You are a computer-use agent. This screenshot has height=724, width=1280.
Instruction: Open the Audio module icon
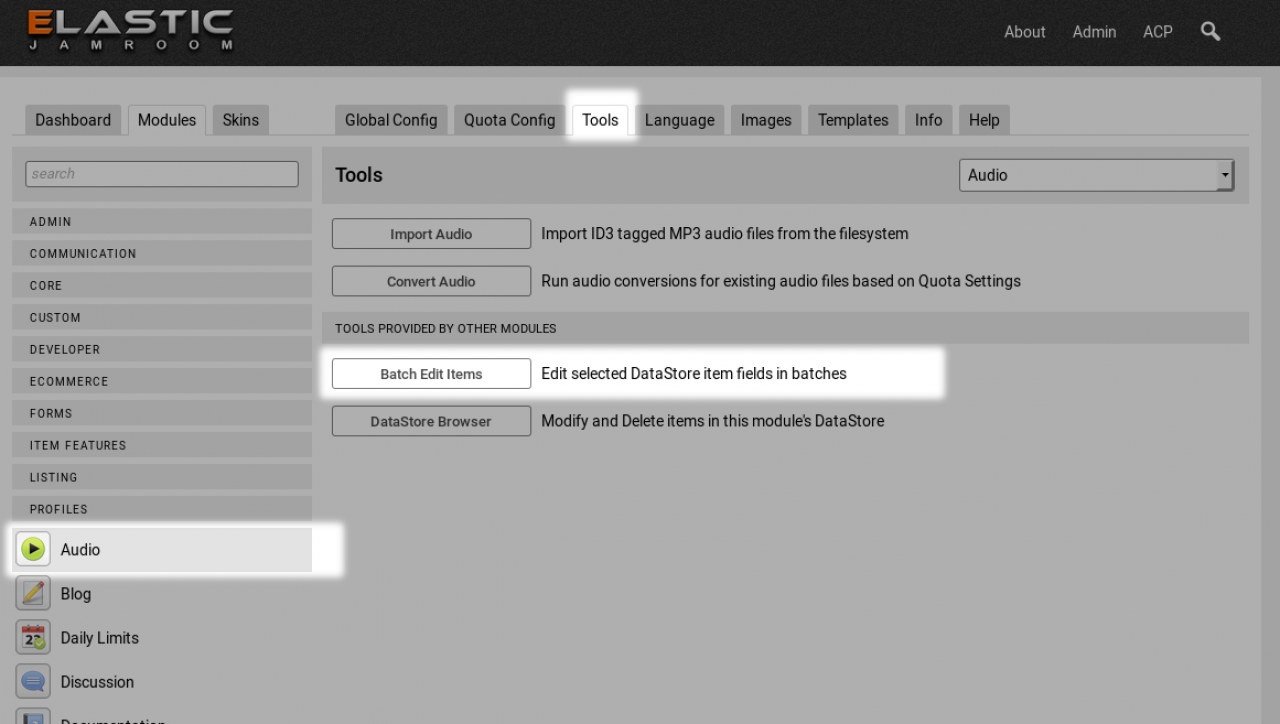pyautogui.click(x=33, y=549)
